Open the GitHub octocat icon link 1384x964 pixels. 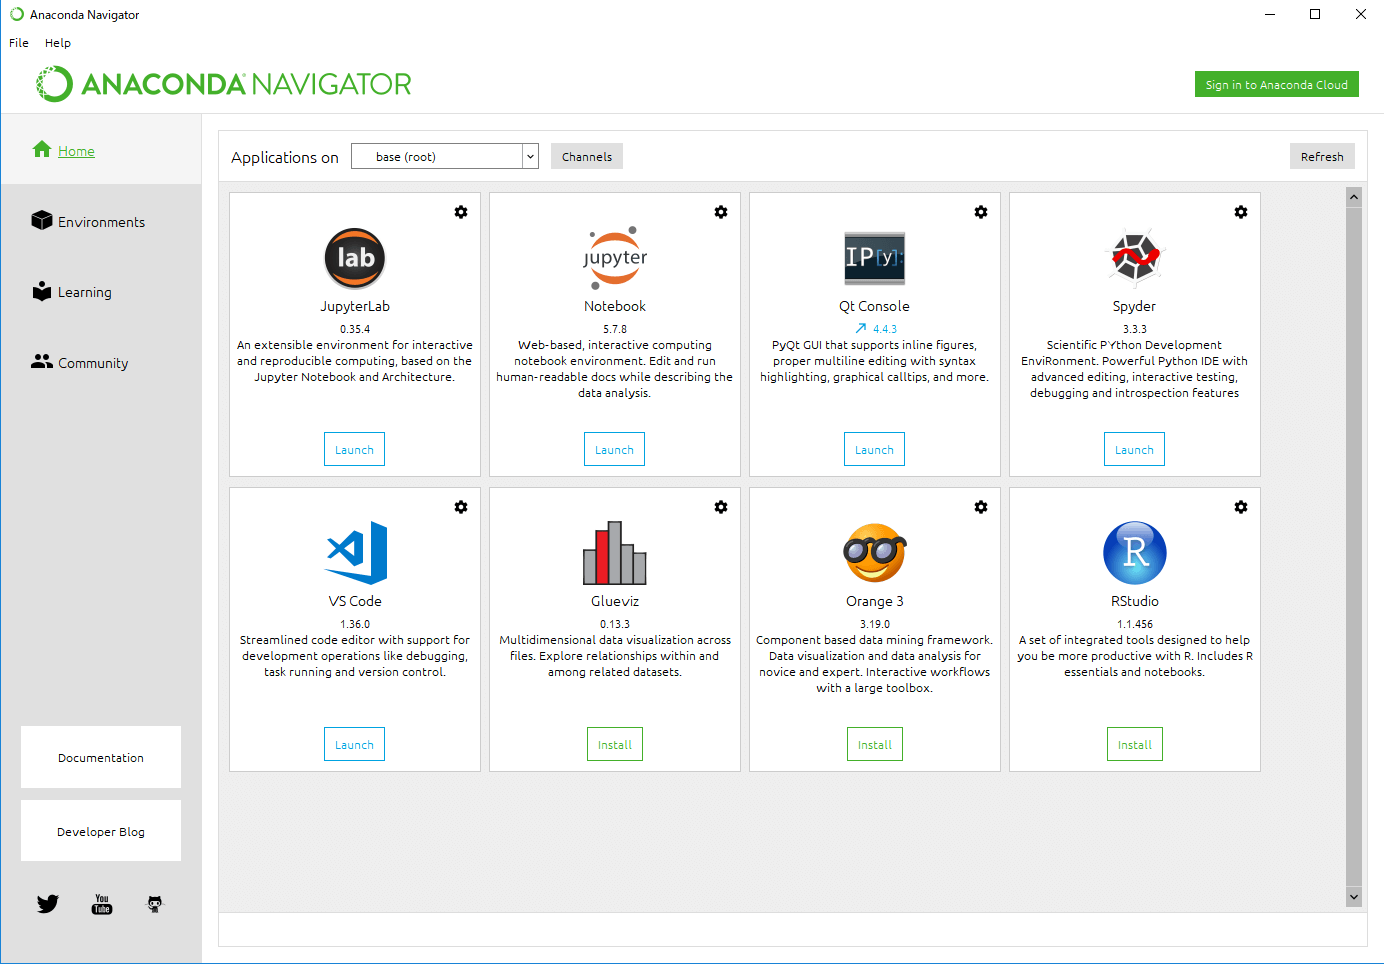click(x=155, y=904)
